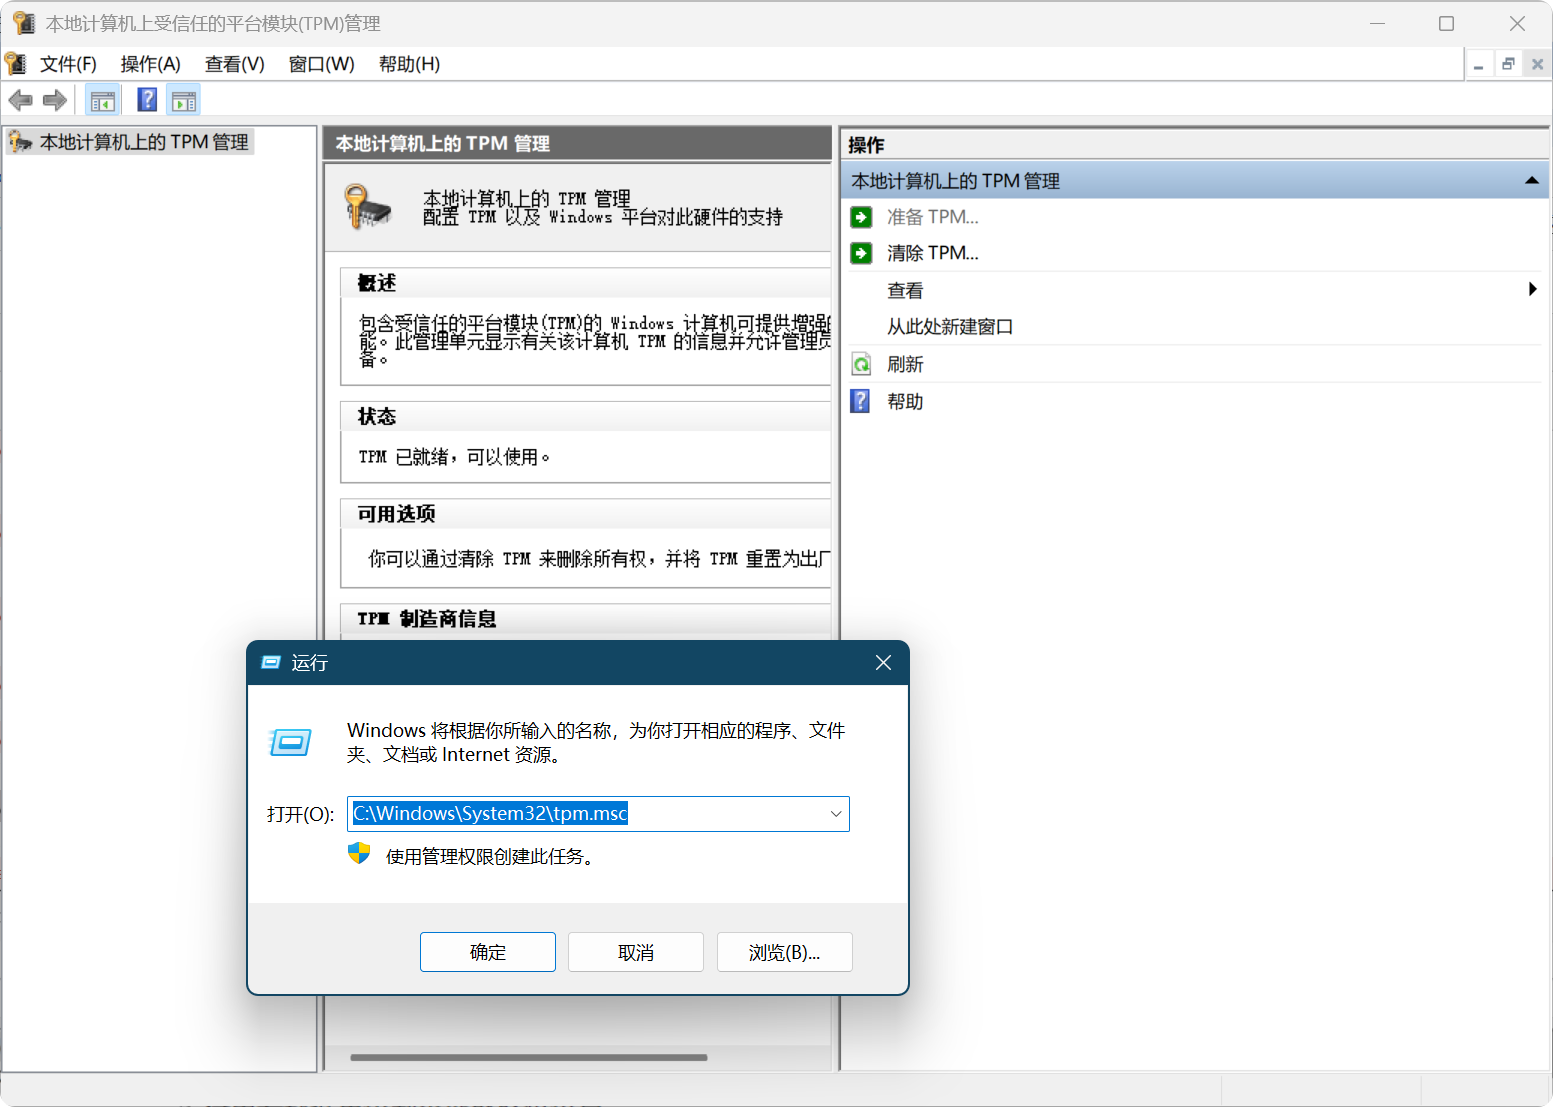Click the MMC icon beside the File menu

tap(15, 64)
